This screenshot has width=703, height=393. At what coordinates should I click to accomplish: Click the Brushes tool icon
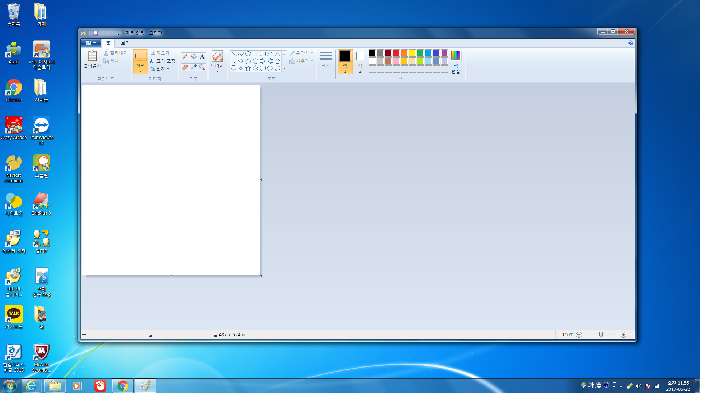pos(217,56)
